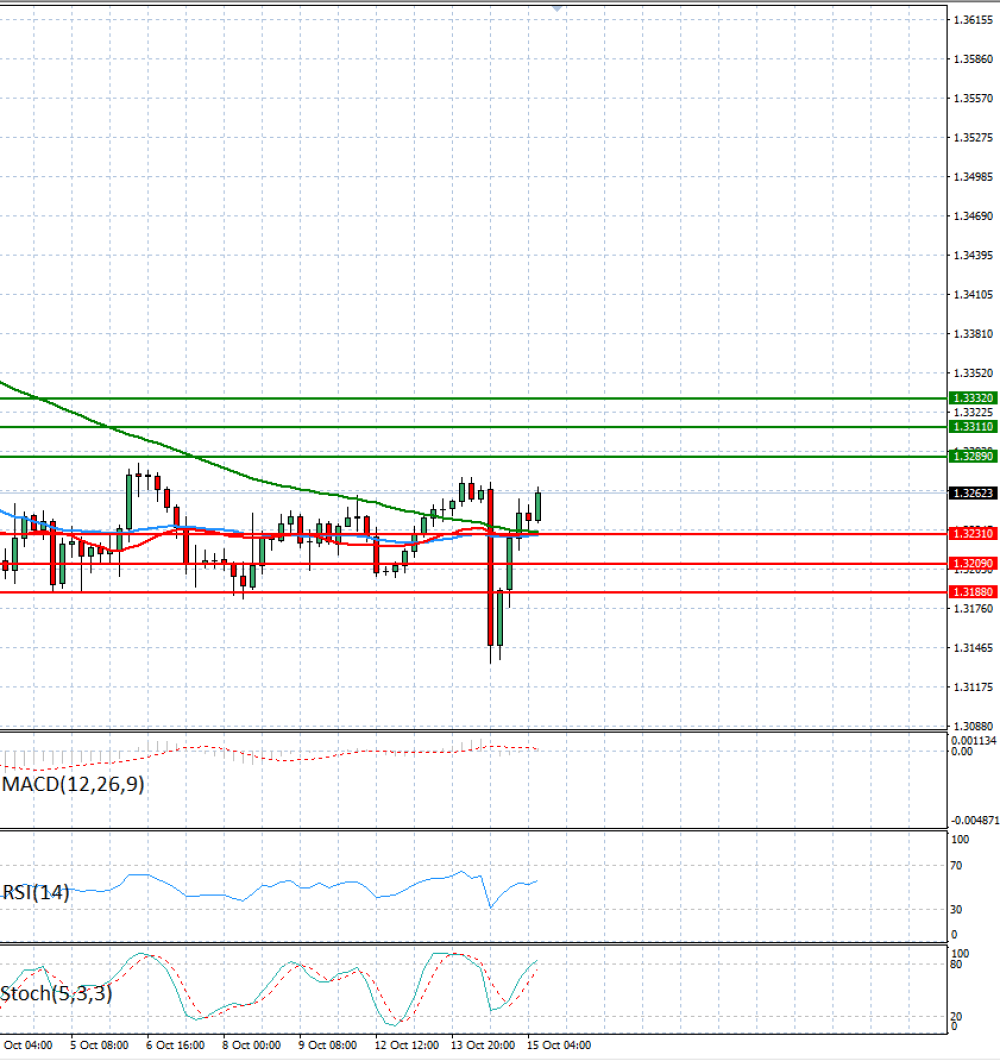Click the MACD scale value 0.001134
The height and width of the screenshot is (1061, 1000).
[974, 741]
